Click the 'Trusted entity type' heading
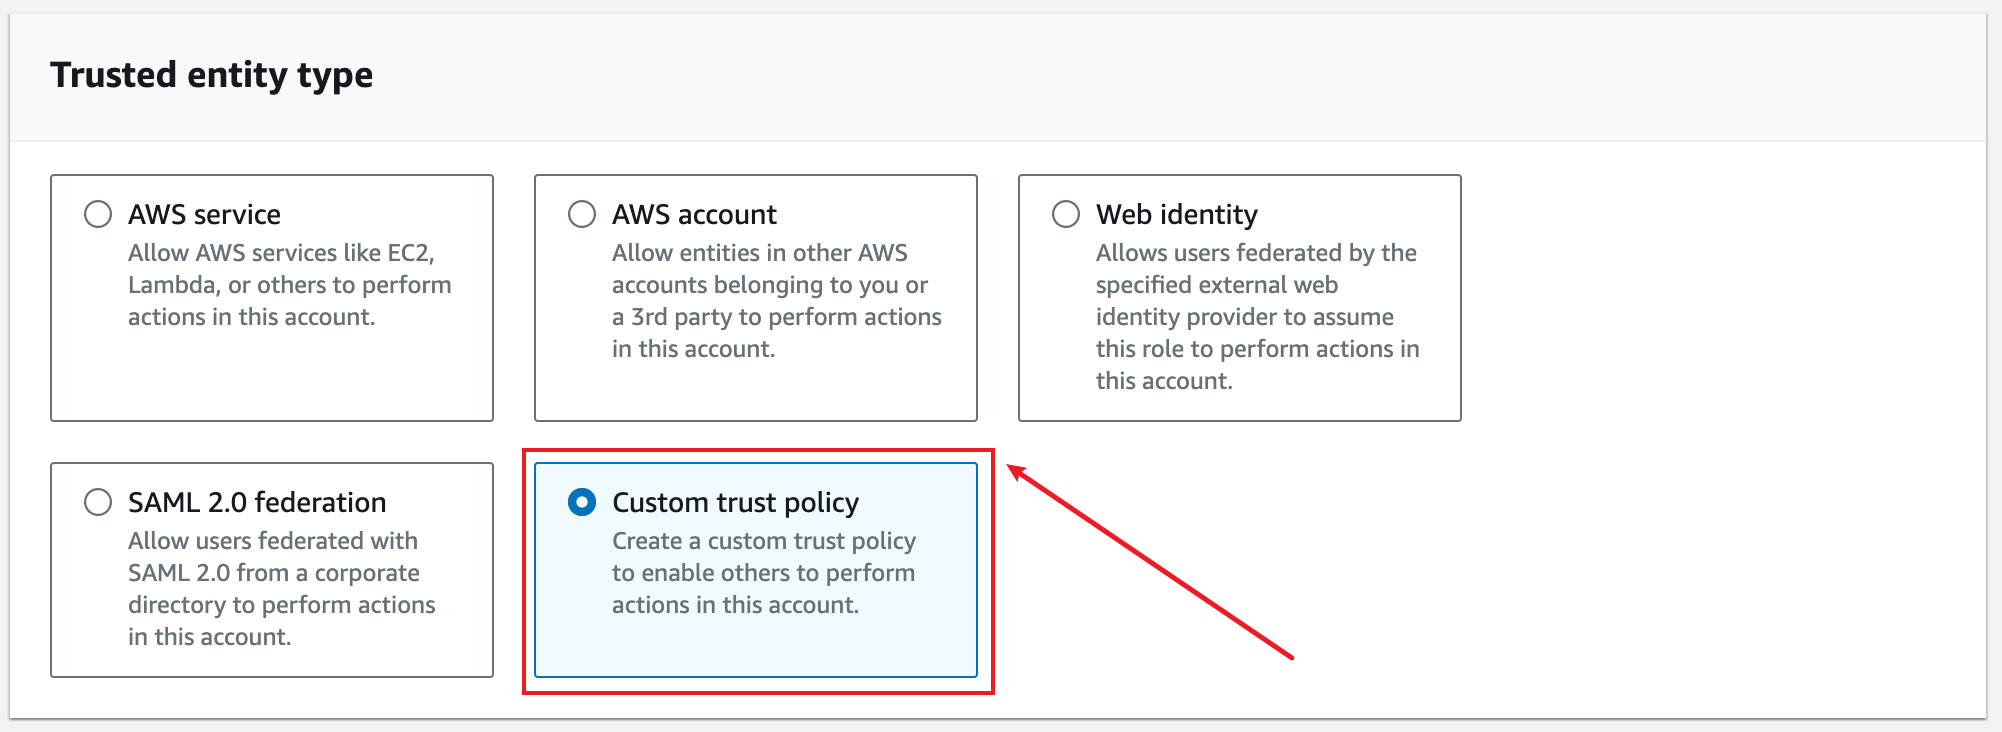 (x=212, y=75)
